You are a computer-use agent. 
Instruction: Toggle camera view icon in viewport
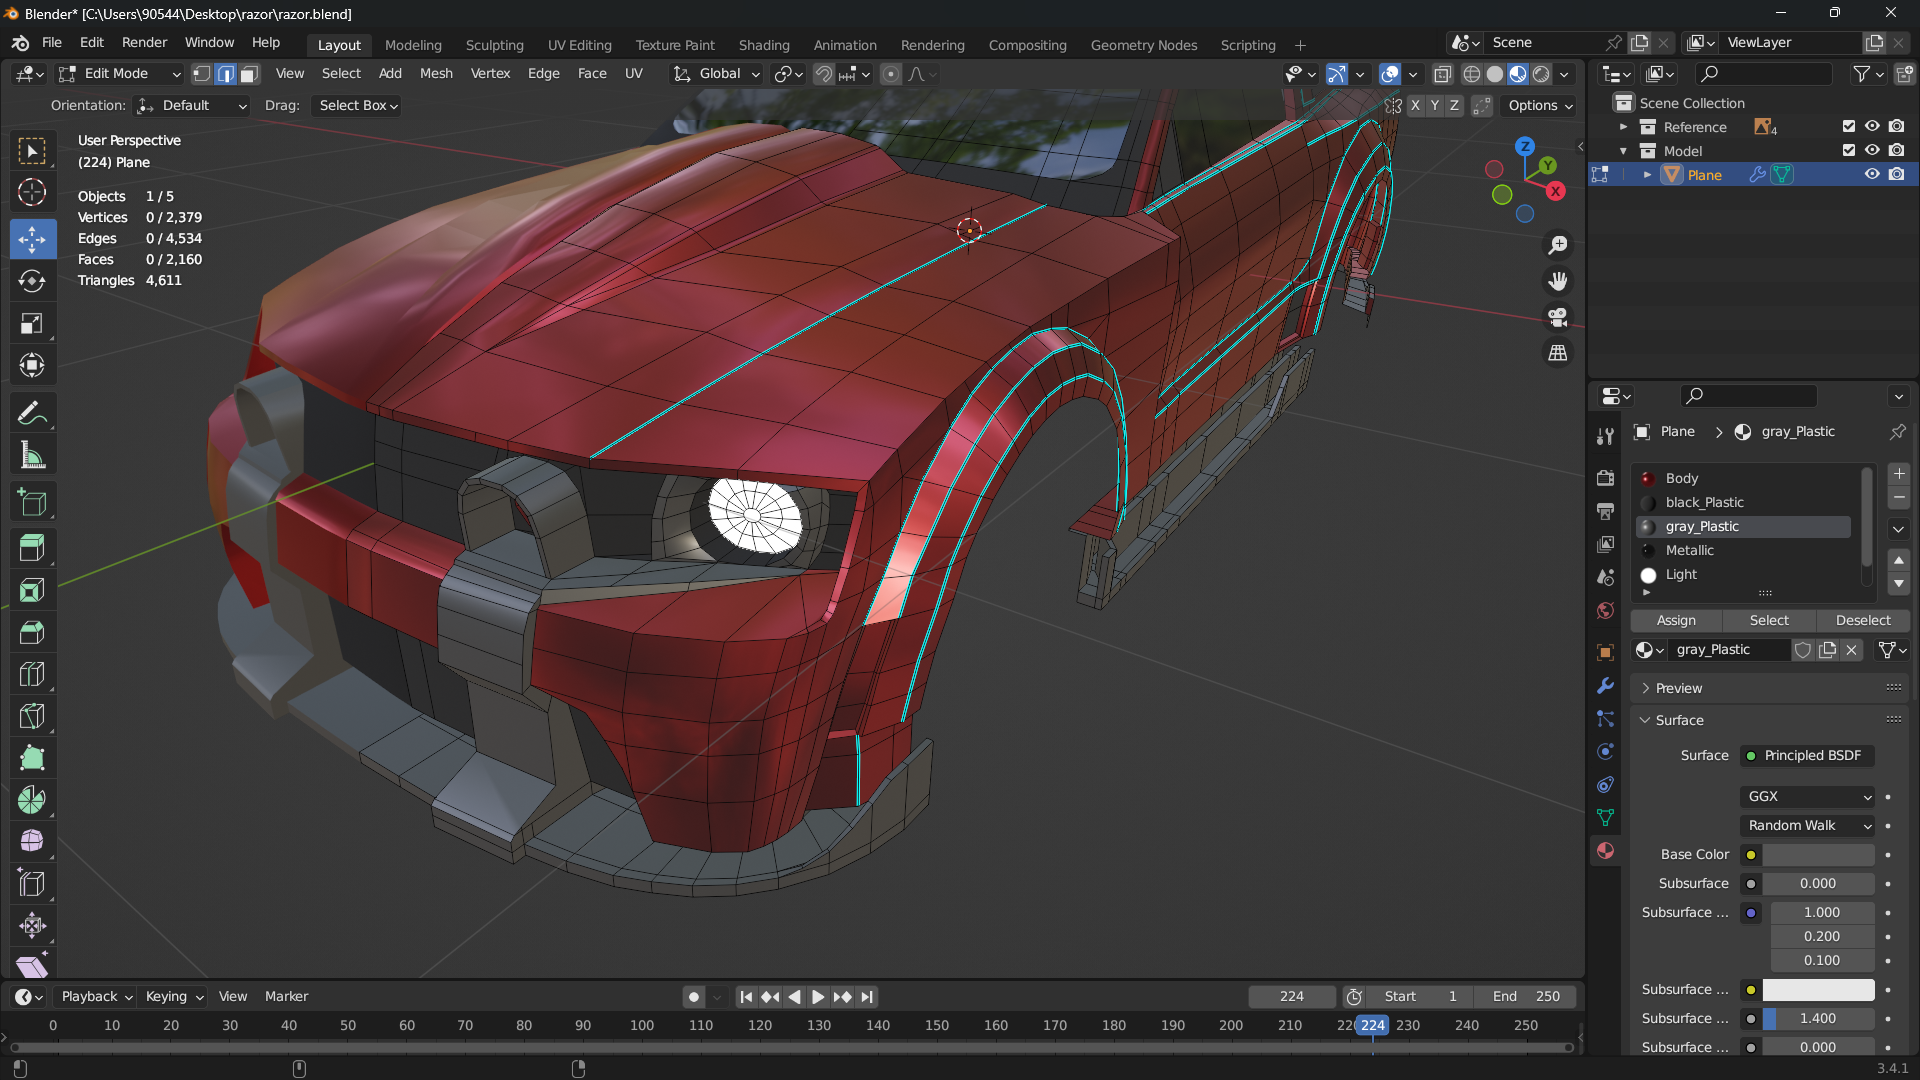[x=1558, y=317]
